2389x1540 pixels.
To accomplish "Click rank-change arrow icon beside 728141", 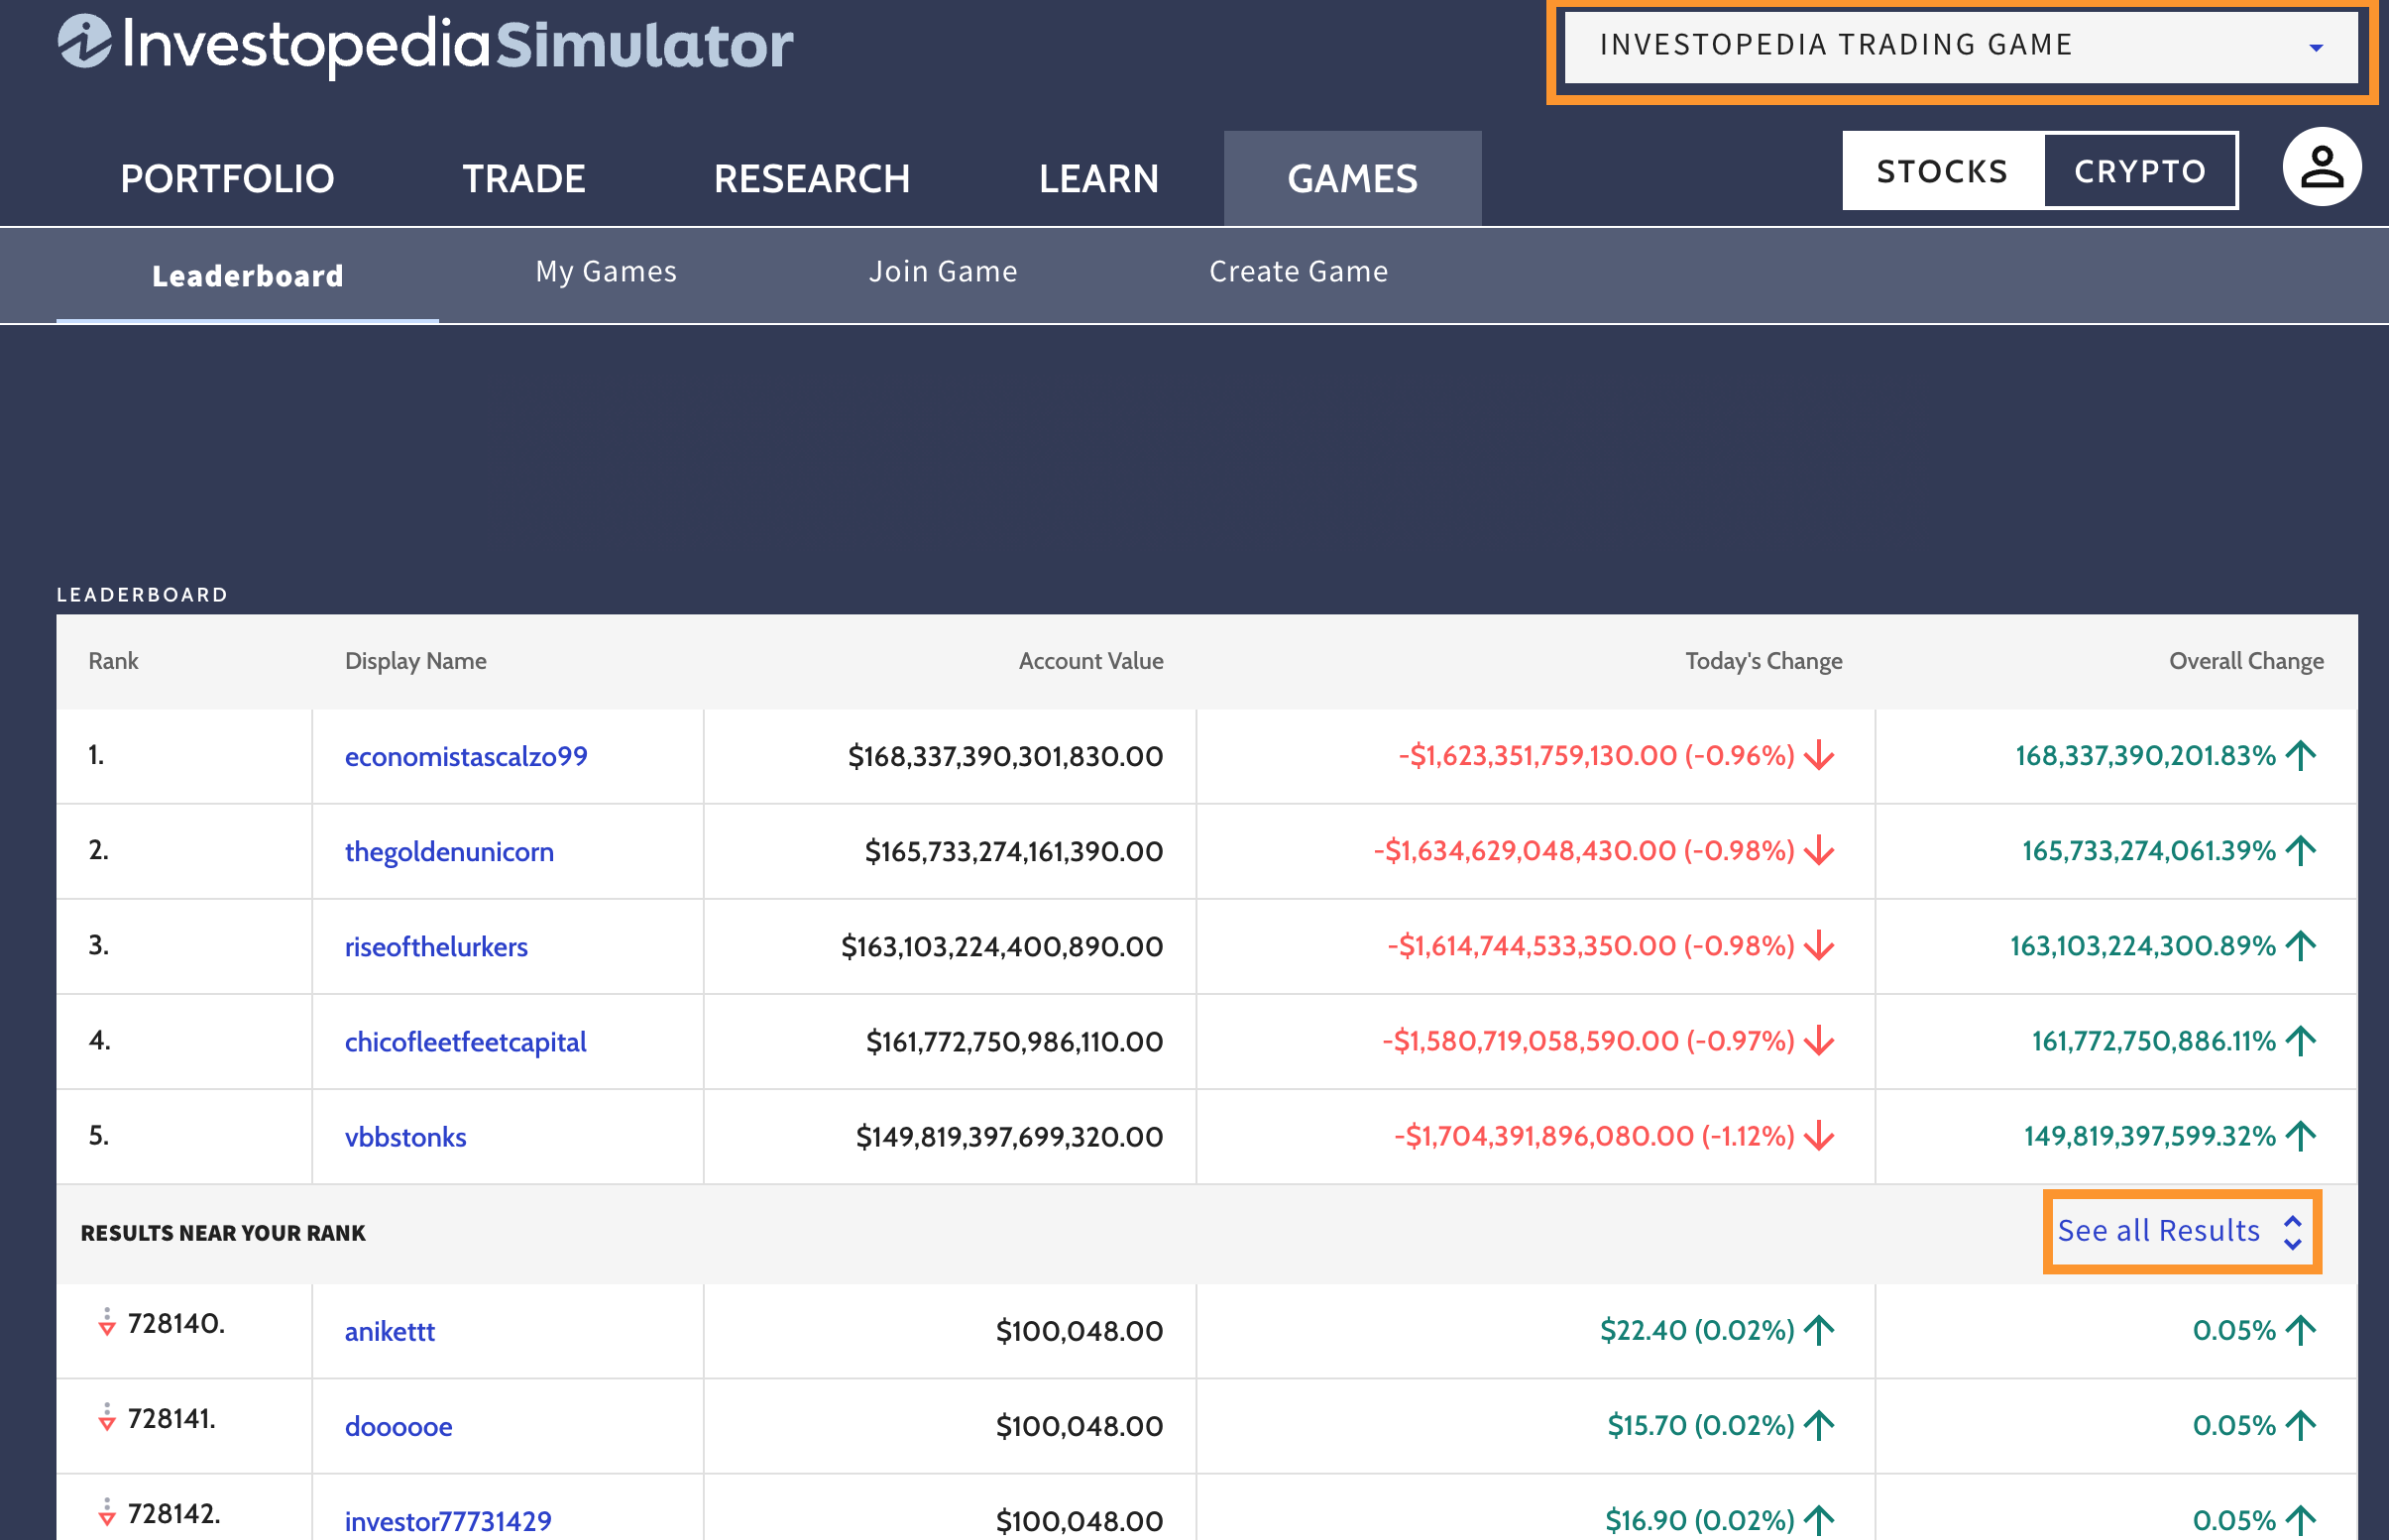I will pyautogui.click(x=107, y=1417).
